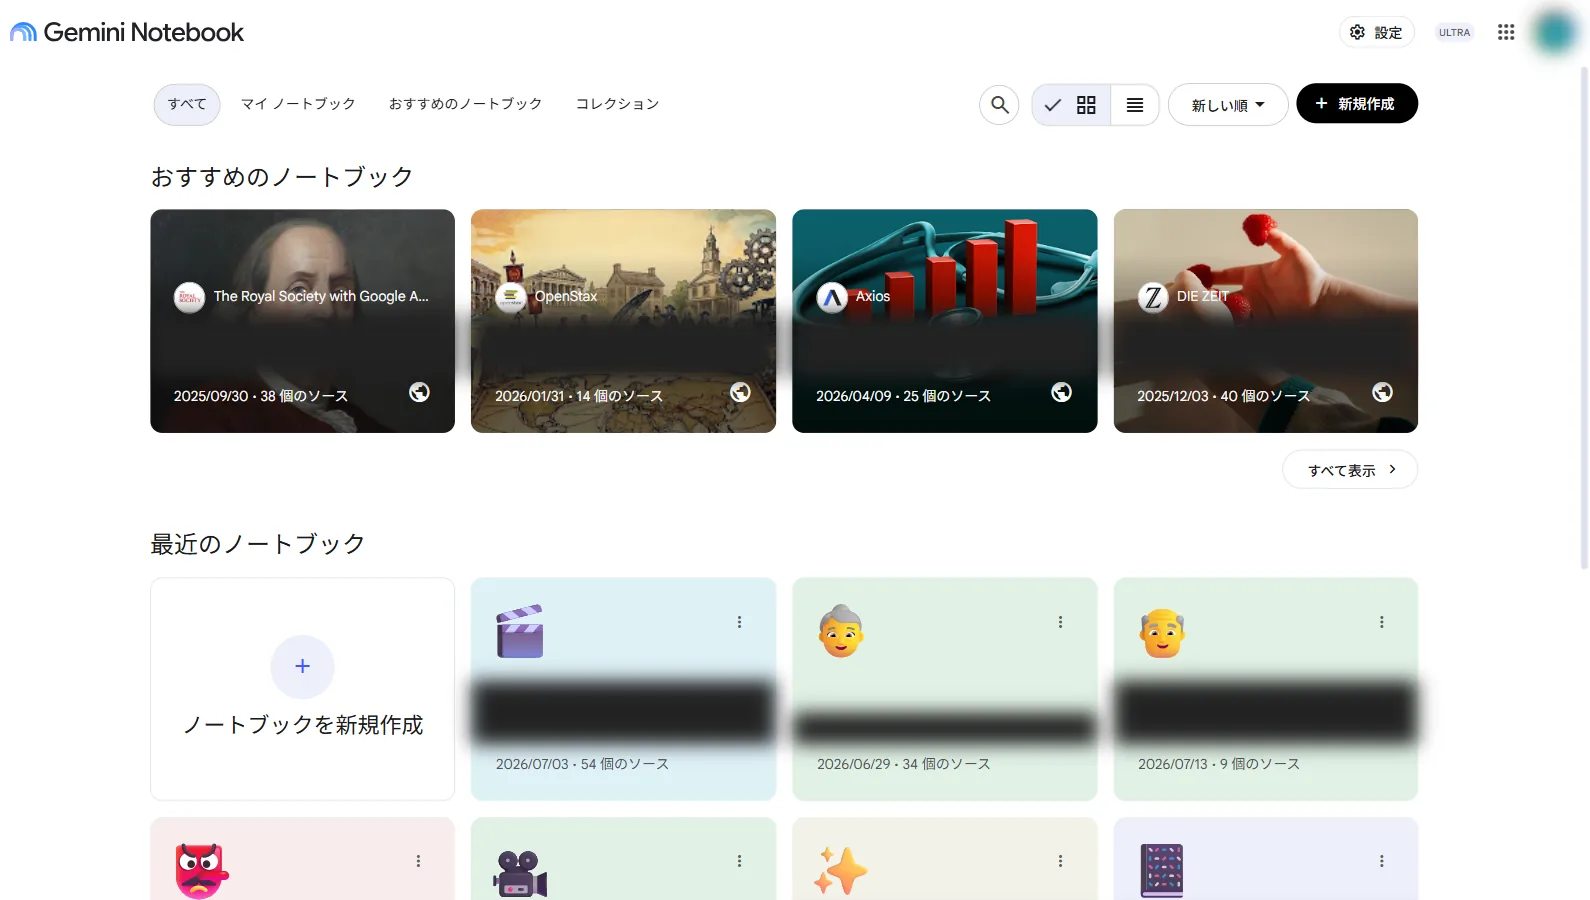Expand すべて表示 featured notebooks

(1350, 470)
